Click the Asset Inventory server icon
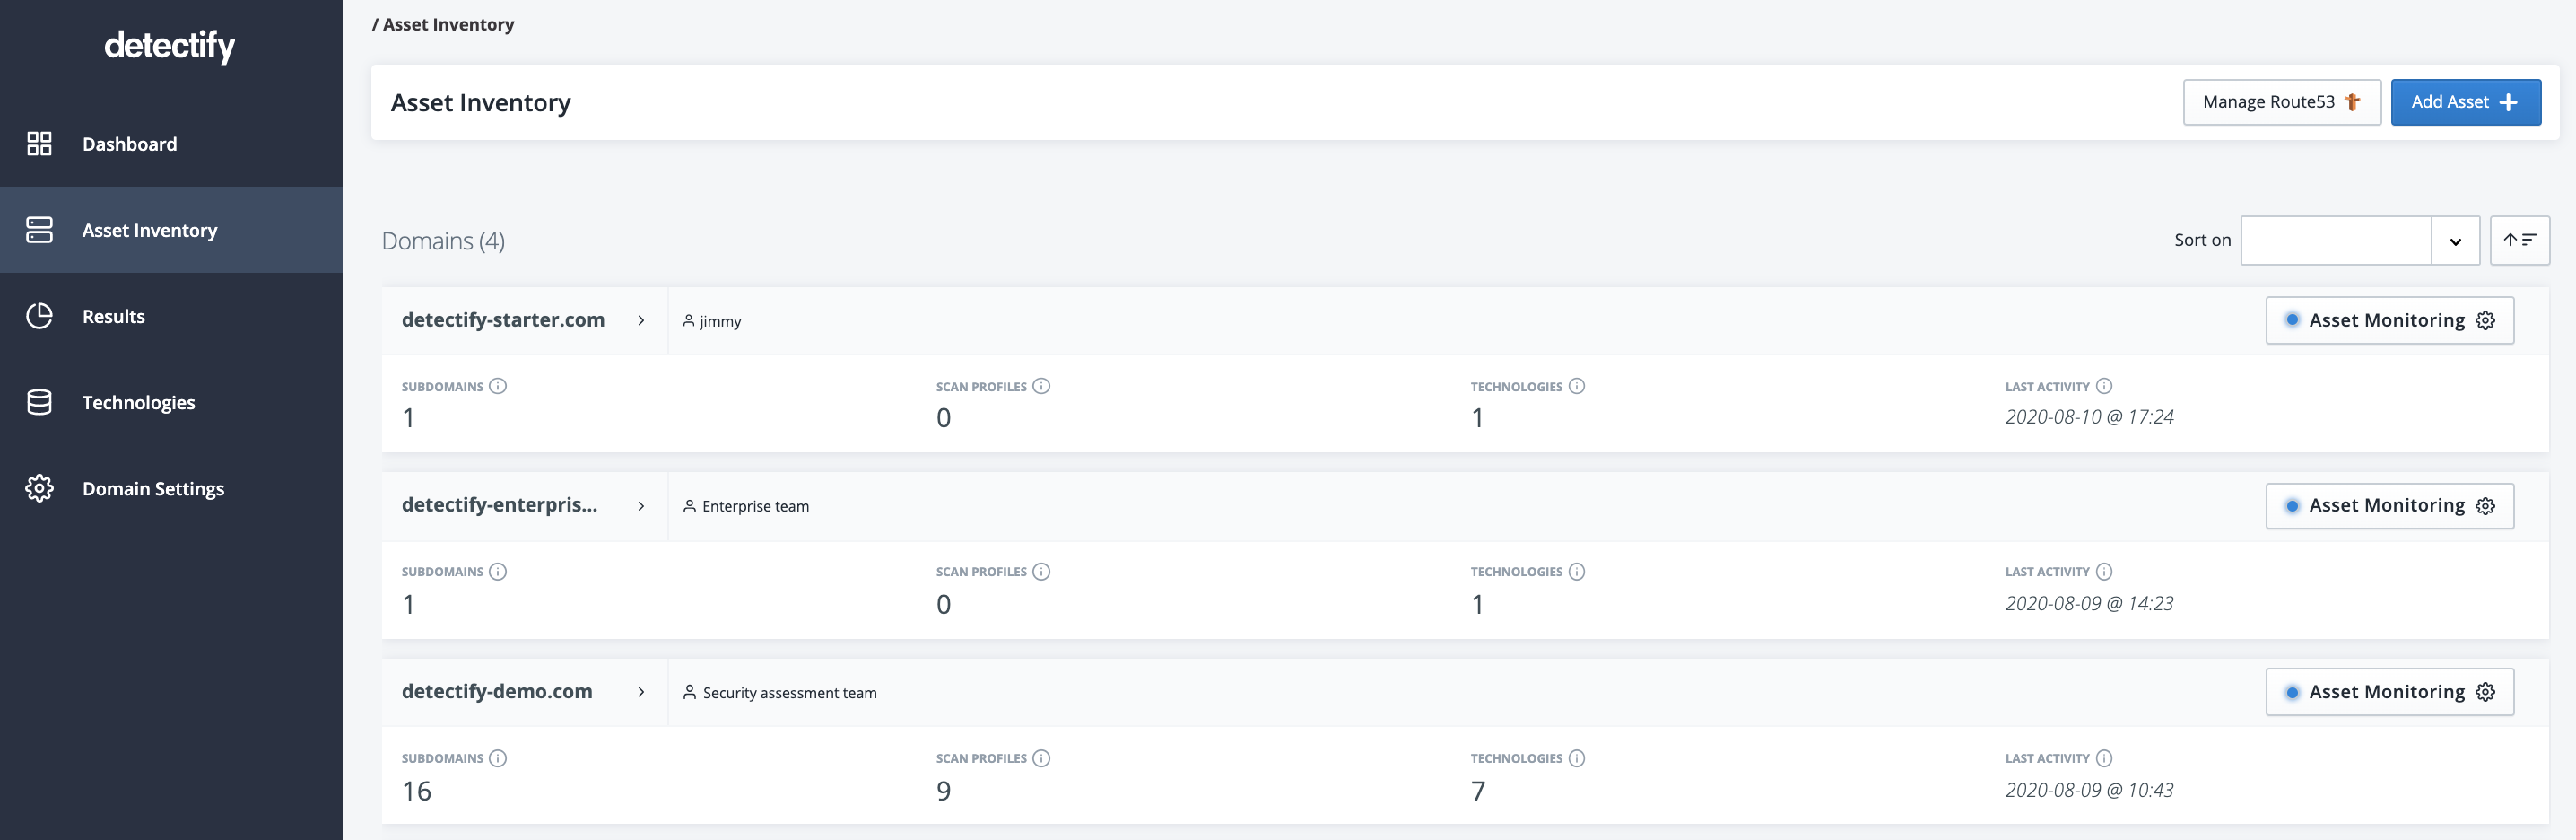This screenshot has width=2576, height=840. pyautogui.click(x=39, y=230)
